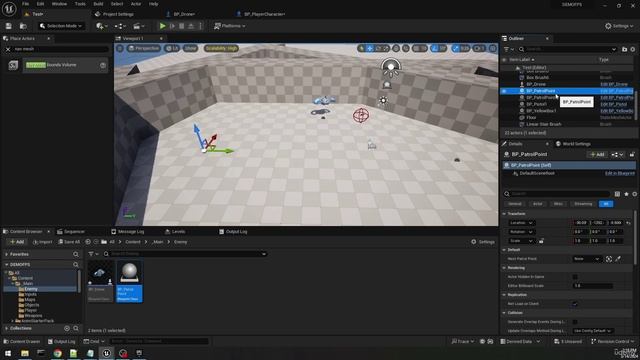Viewport: 640px width, 360px height.
Task: Open the Blueprints toolbar dropdown icon
Action: [x=120, y=26]
